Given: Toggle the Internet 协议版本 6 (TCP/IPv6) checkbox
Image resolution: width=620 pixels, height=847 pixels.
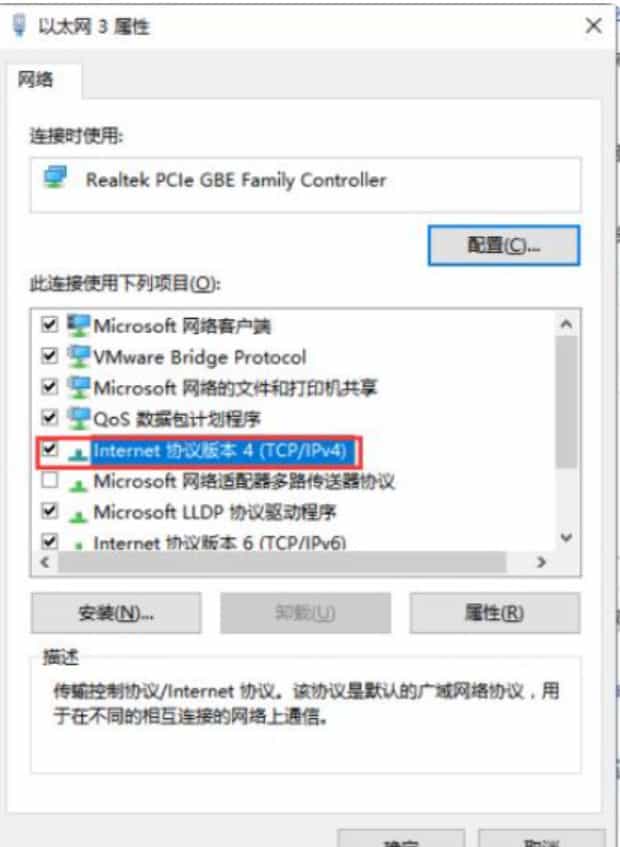Looking at the screenshot, I should [x=50, y=541].
